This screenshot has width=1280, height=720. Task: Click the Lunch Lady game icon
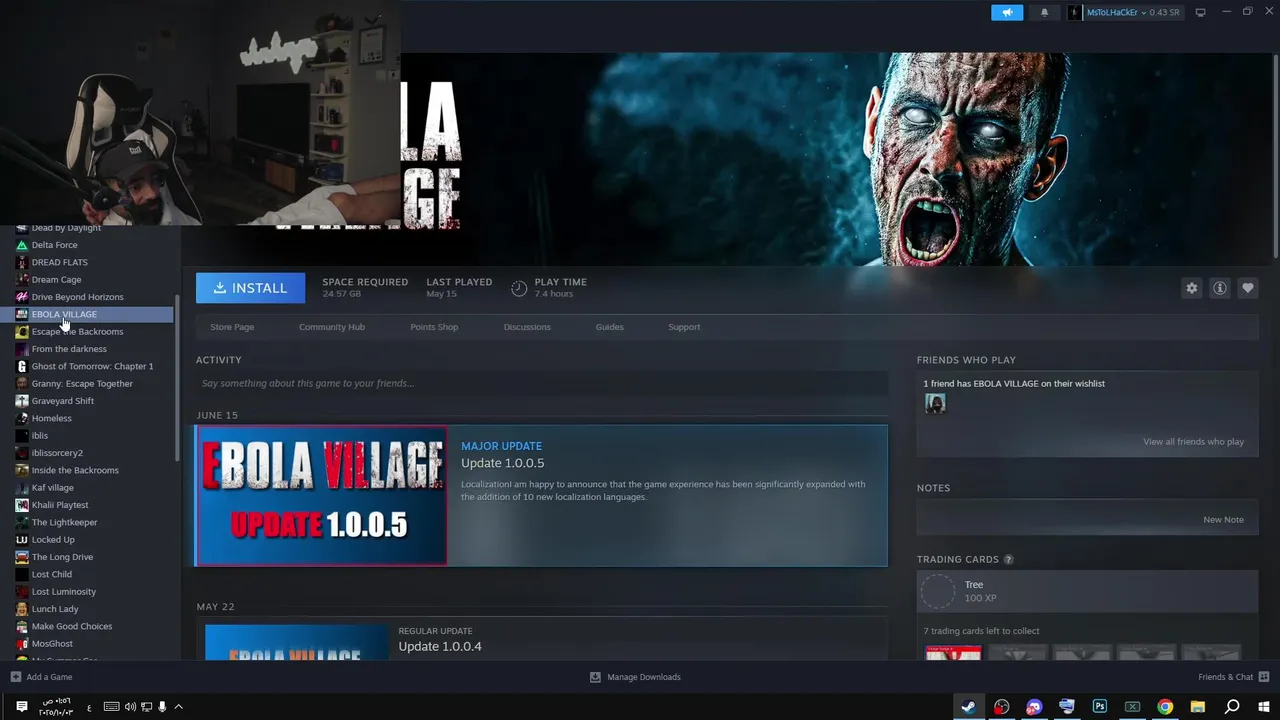tap(22, 609)
